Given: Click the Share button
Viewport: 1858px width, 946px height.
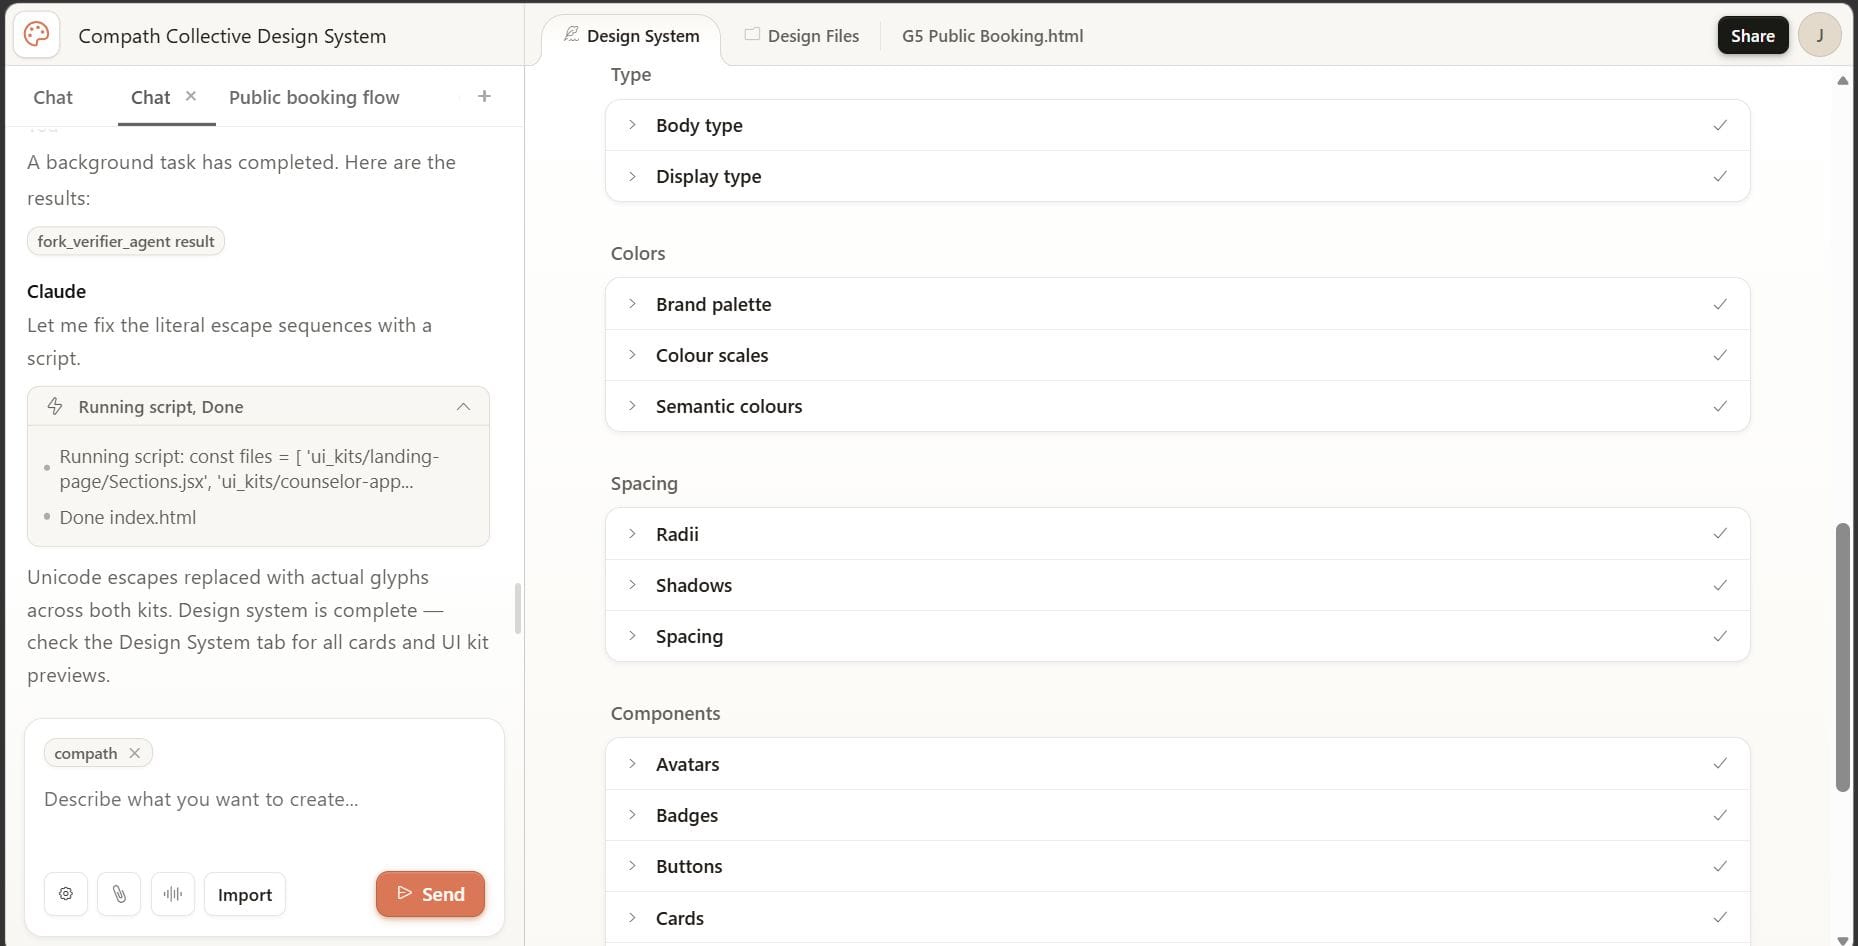Looking at the screenshot, I should [1752, 35].
